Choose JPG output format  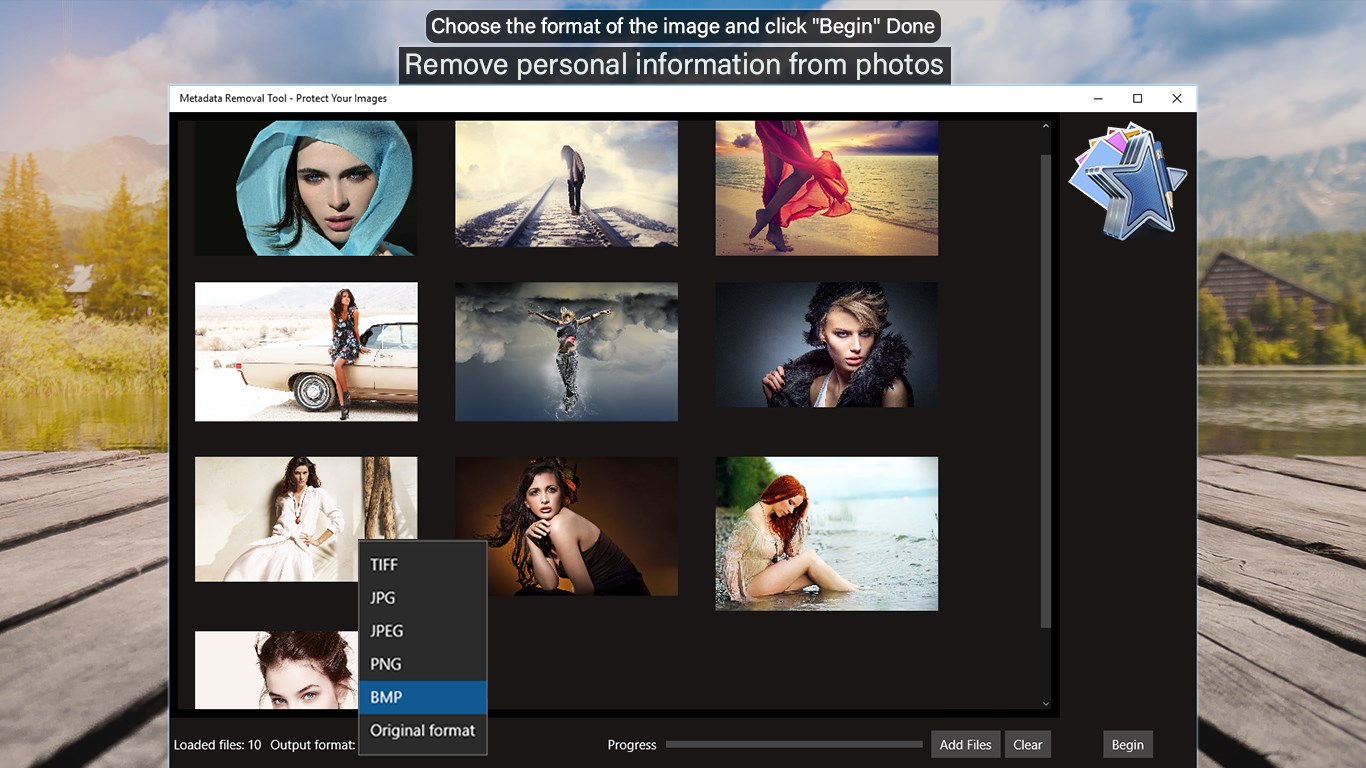pyautogui.click(x=422, y=597)
